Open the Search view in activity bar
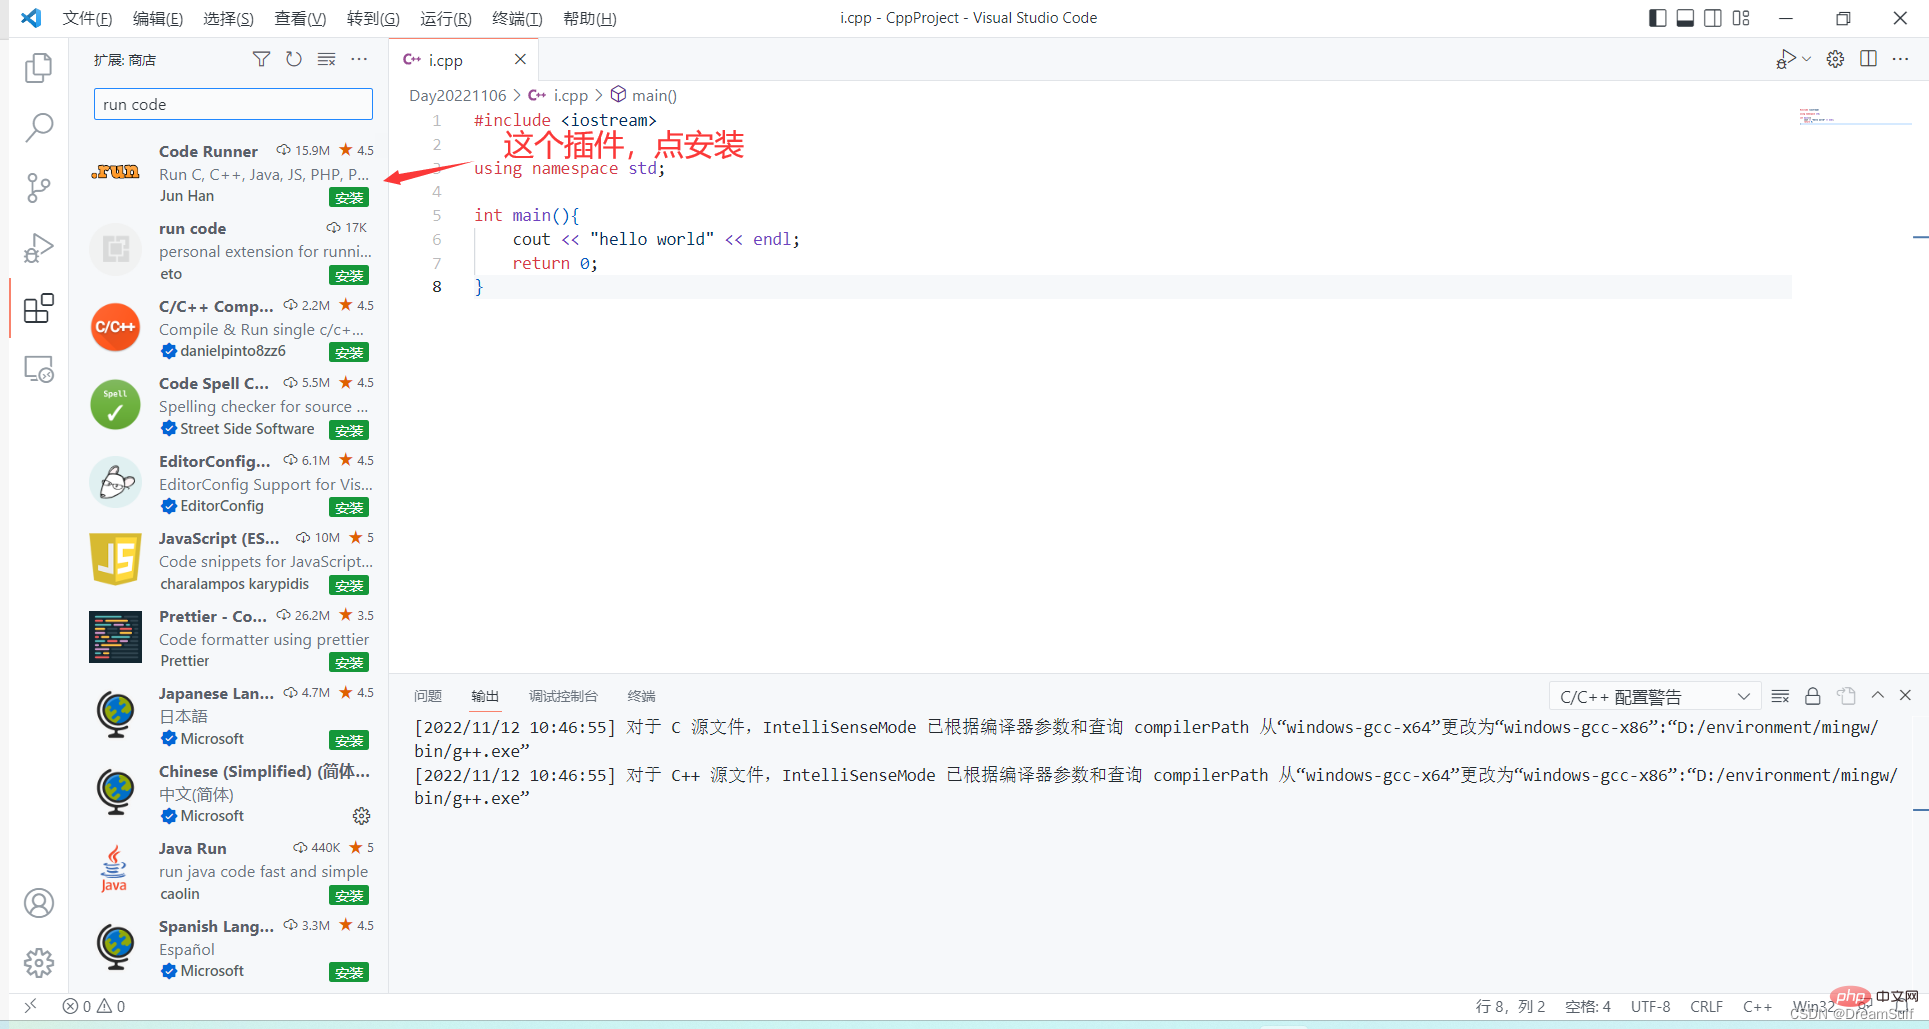This screenshot has width=1929, height=1029. pos(38,127)
